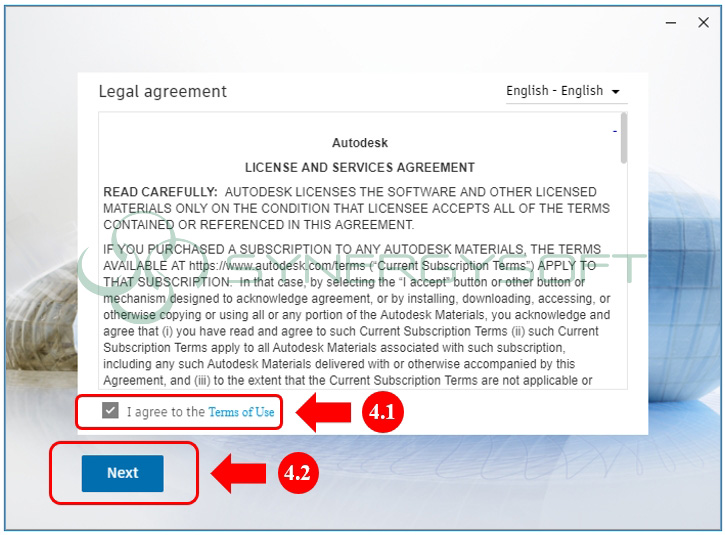The width and height of the screenshot is (725, 535).
Task: Click the license agreement scrollbar thumb
Action: coord(624,138)
